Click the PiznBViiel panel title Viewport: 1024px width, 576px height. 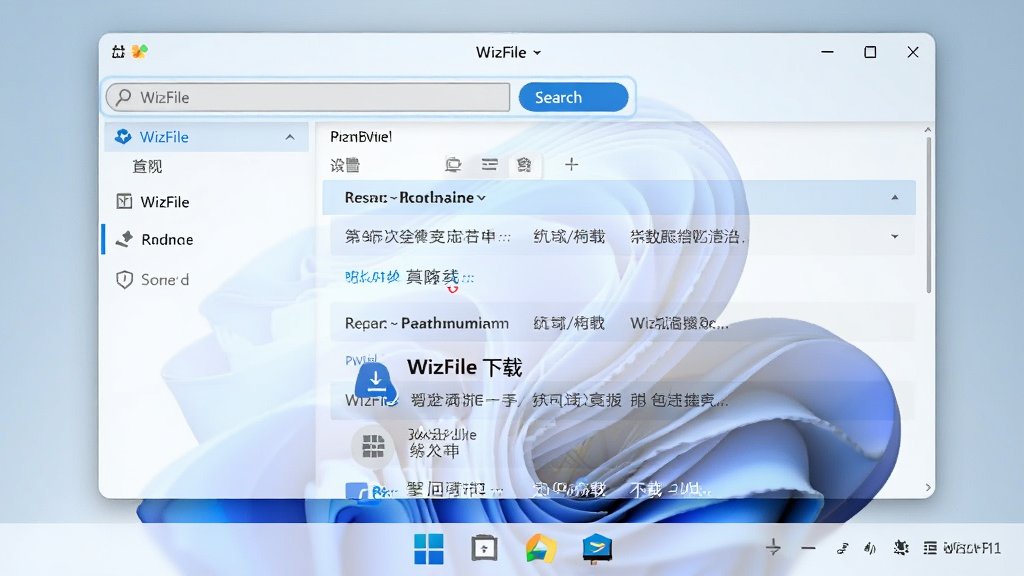point(361,136)
